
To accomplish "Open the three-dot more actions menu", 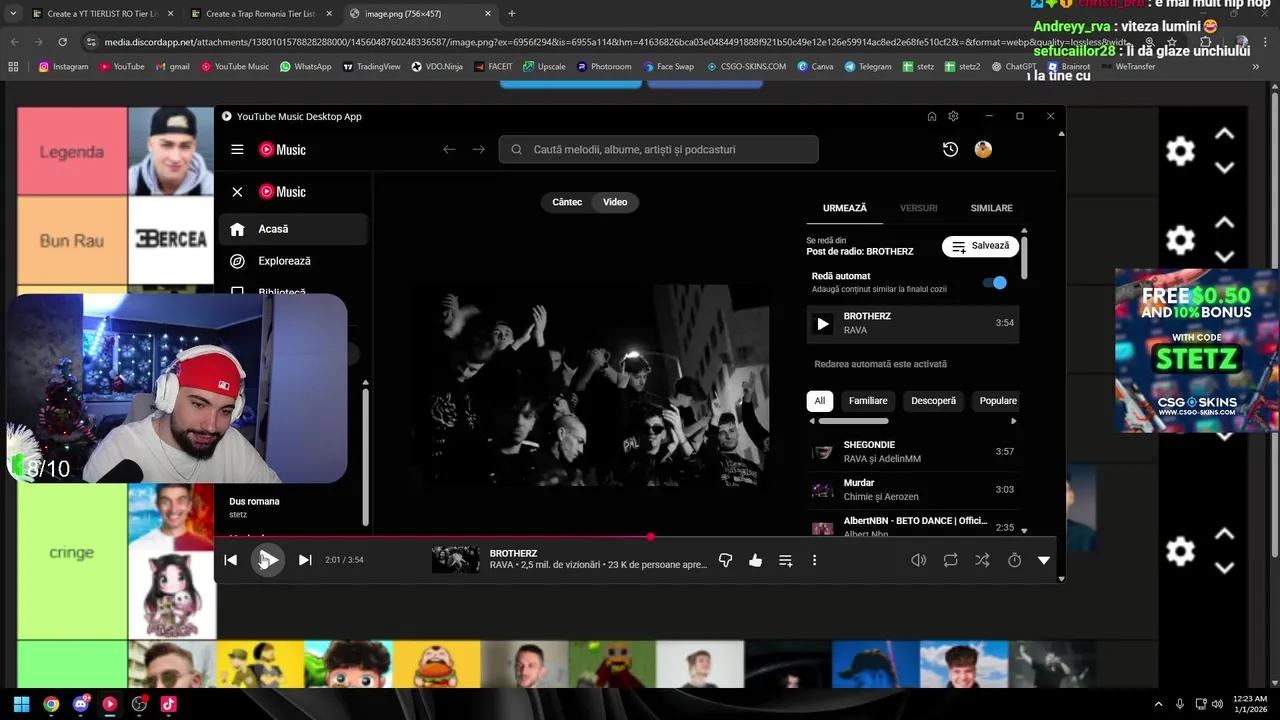I will 814,560.
